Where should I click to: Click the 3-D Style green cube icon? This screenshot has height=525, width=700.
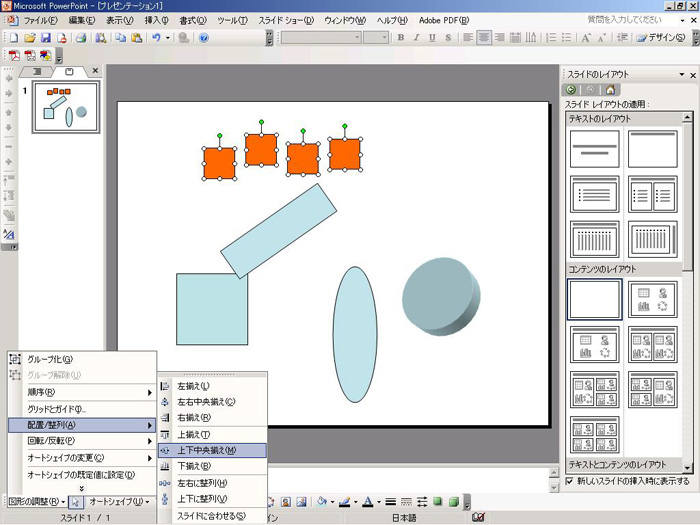click(454, 502)
